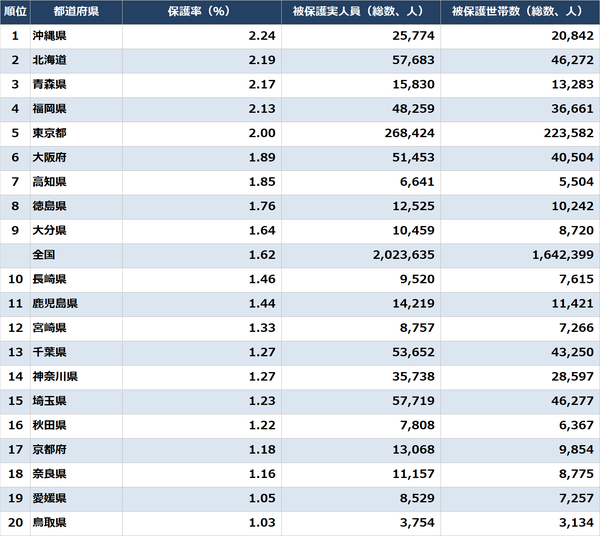Click Okinawa's rate value 2.24

[x=262, y=36]
